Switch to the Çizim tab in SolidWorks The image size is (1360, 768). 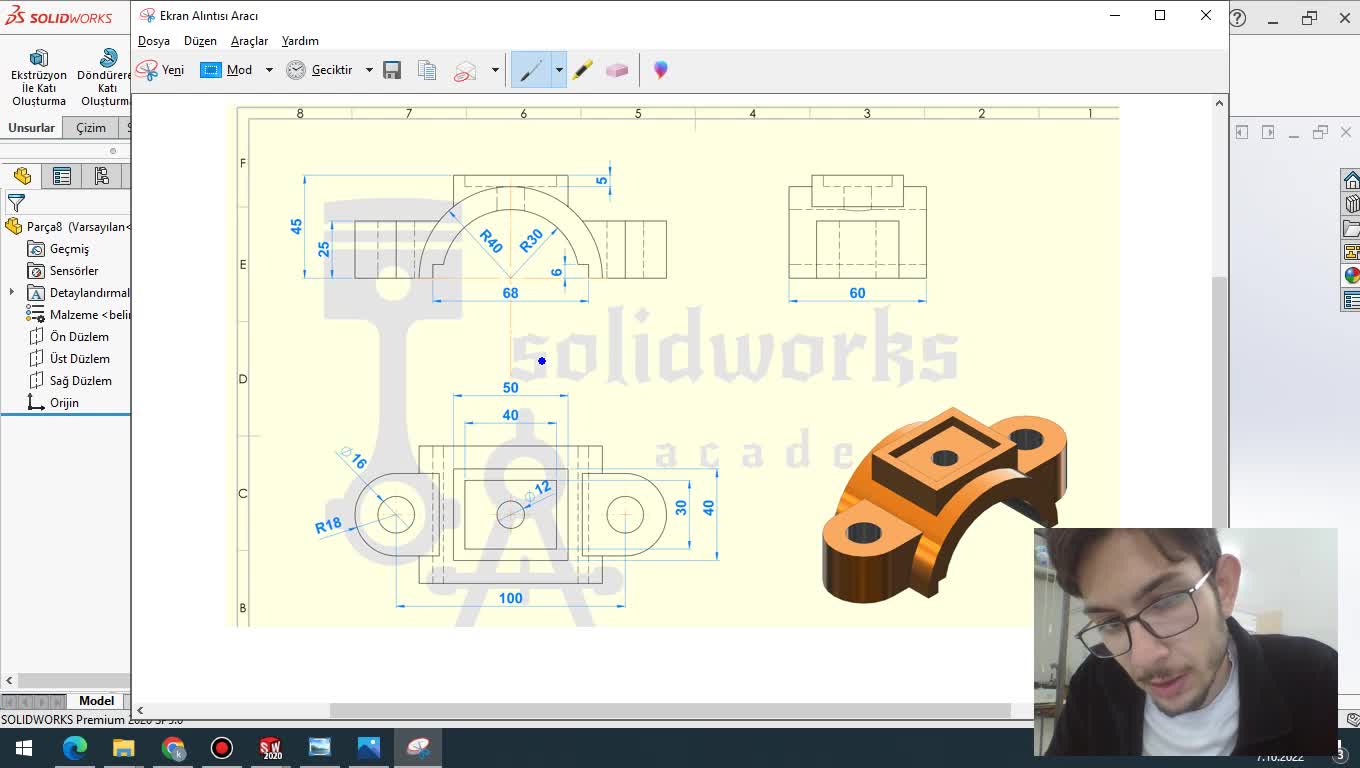(91, 128)
